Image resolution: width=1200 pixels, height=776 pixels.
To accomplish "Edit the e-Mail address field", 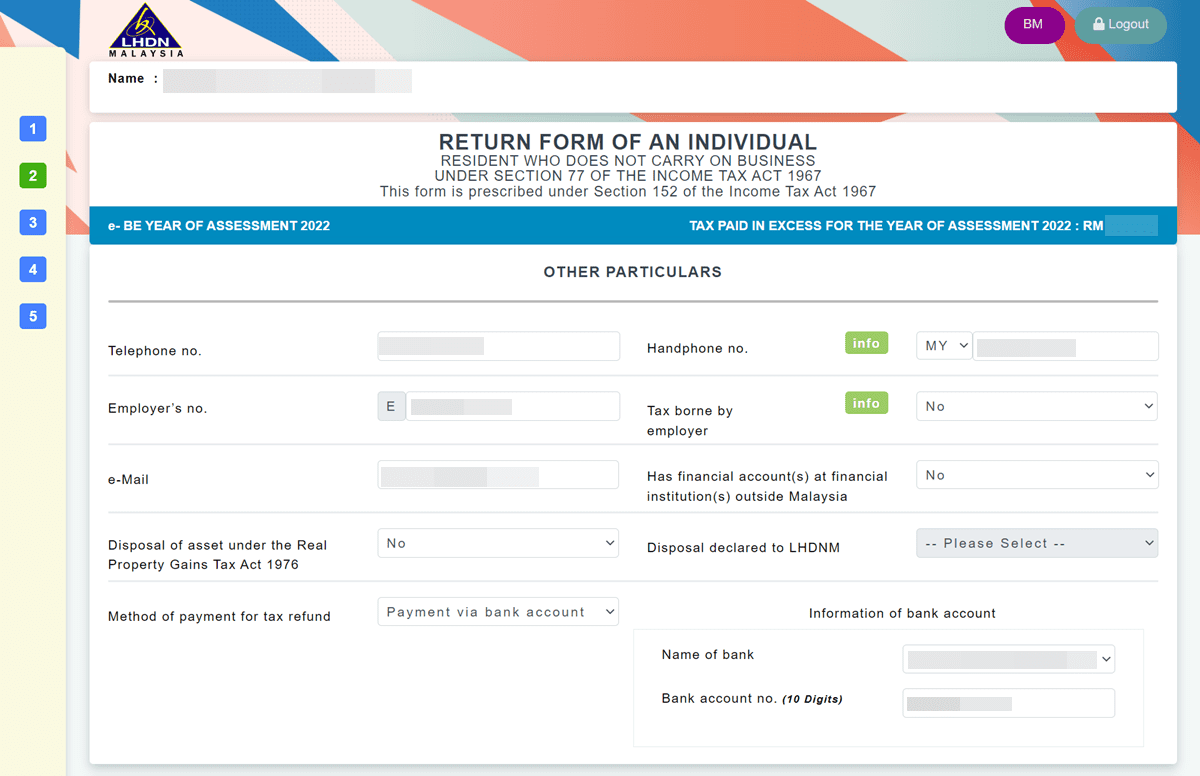I will pos(497,473).
